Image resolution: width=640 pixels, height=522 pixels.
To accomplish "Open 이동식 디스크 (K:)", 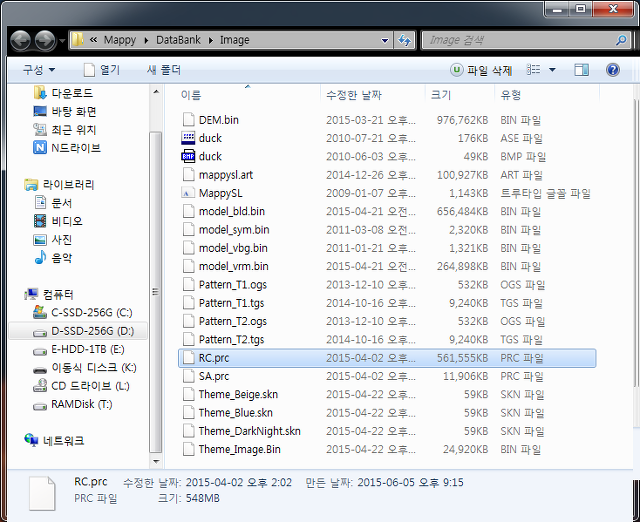I will point(84,368).
